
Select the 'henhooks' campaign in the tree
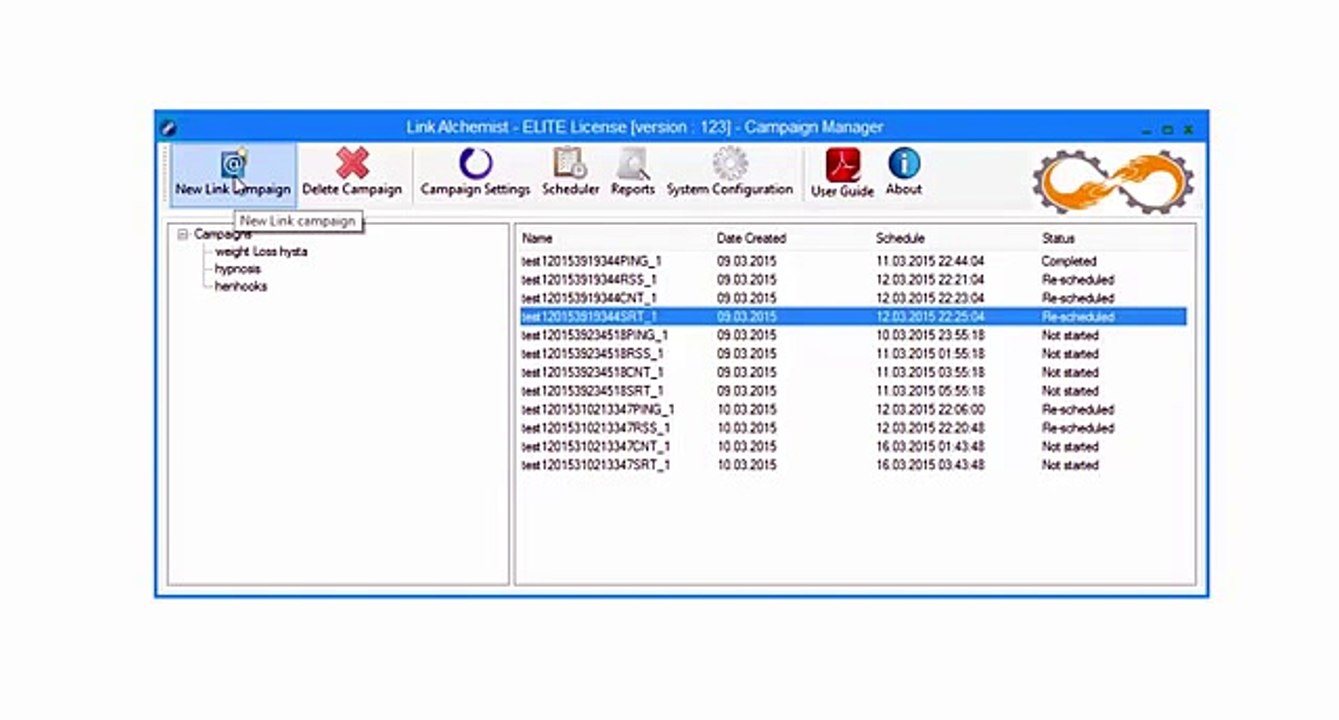(x=241, y=286)
